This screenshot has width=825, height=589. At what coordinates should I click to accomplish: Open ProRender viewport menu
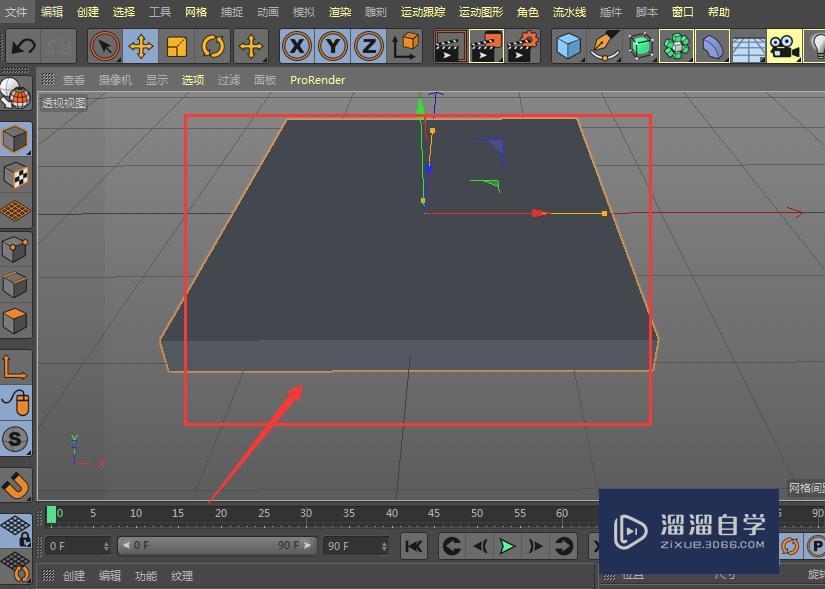tap(317, 80)
